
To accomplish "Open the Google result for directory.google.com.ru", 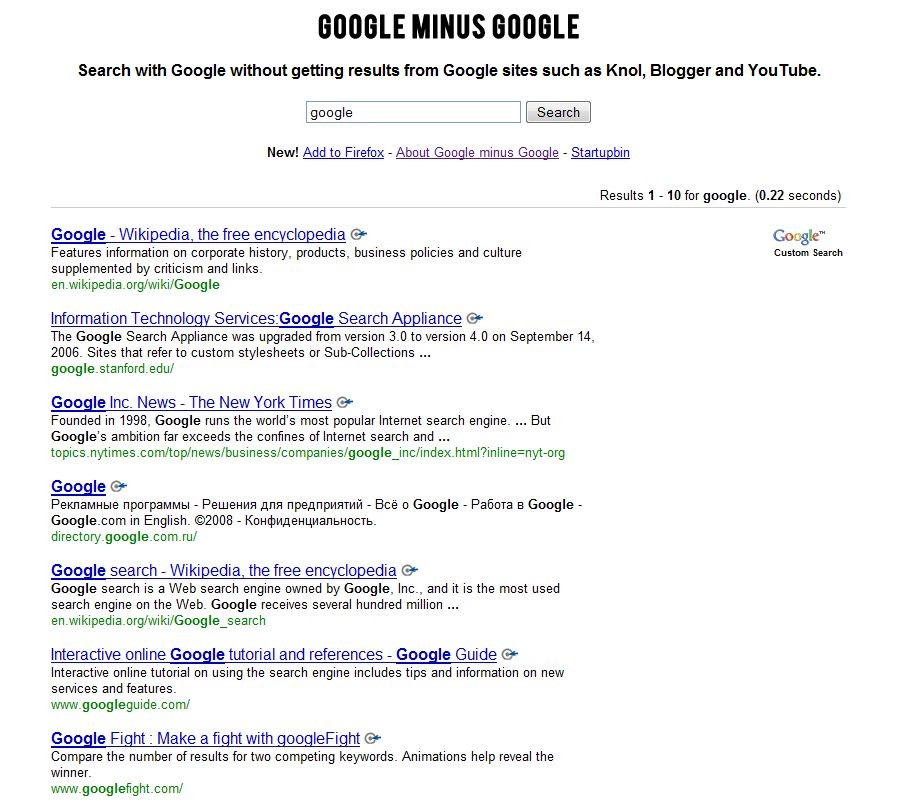I will click(x=78, y=487).
